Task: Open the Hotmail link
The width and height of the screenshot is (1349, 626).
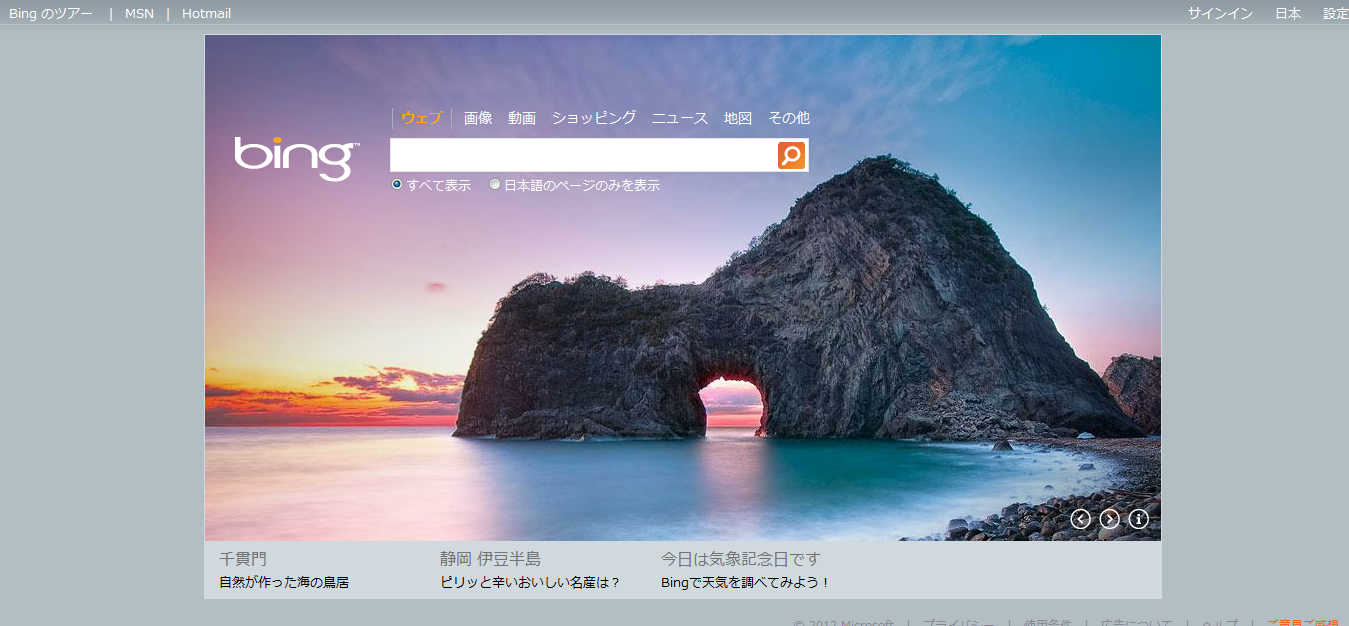Action: 206,13
